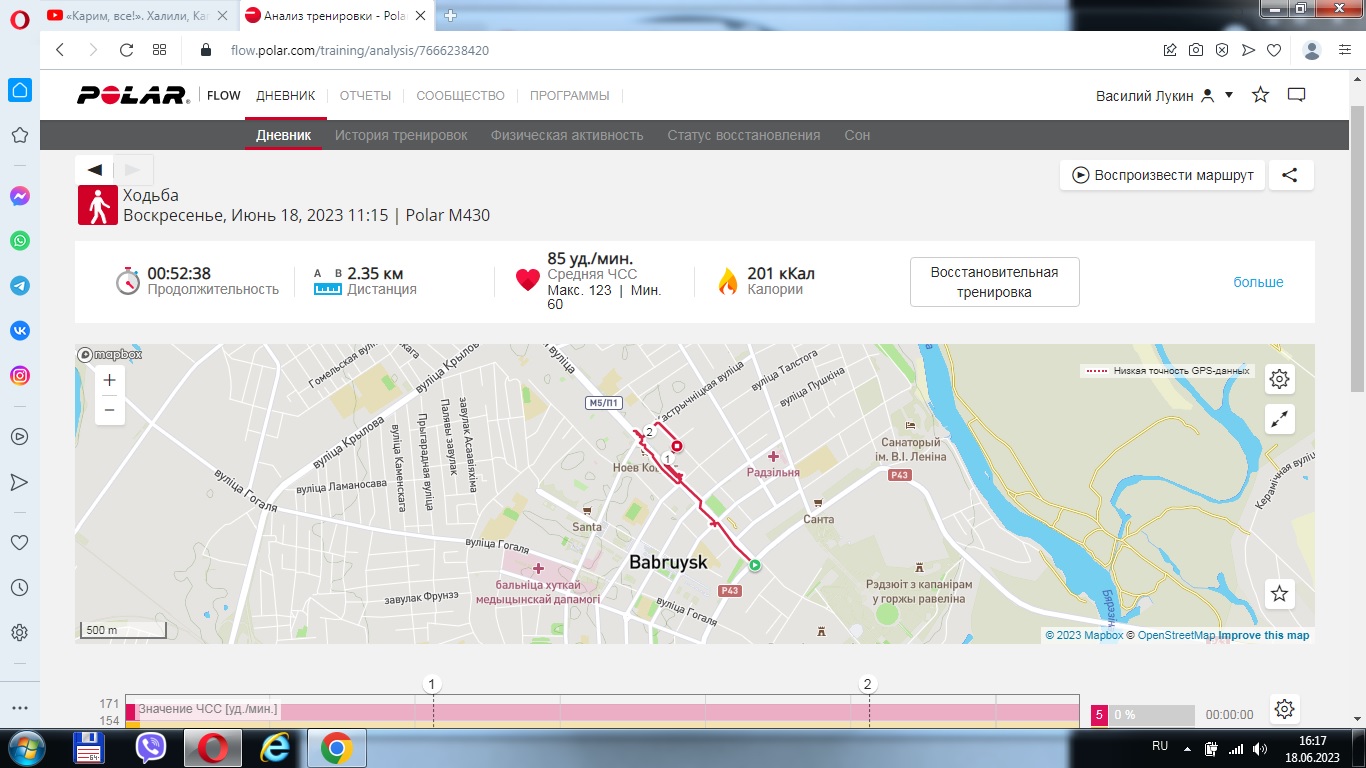Image resolution: width=1366 pixels, height=768 pixels.
Task: Reload the current page
Action: coord(126,50)
